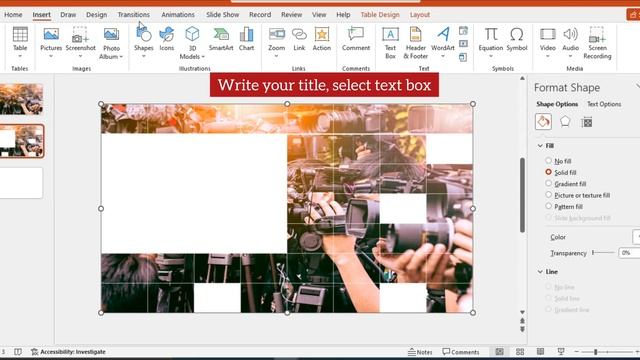Image resolution: width=640 pixels, height=360 pixels.
Task: Open the Draw tab
Action: [x=68, y=15]
